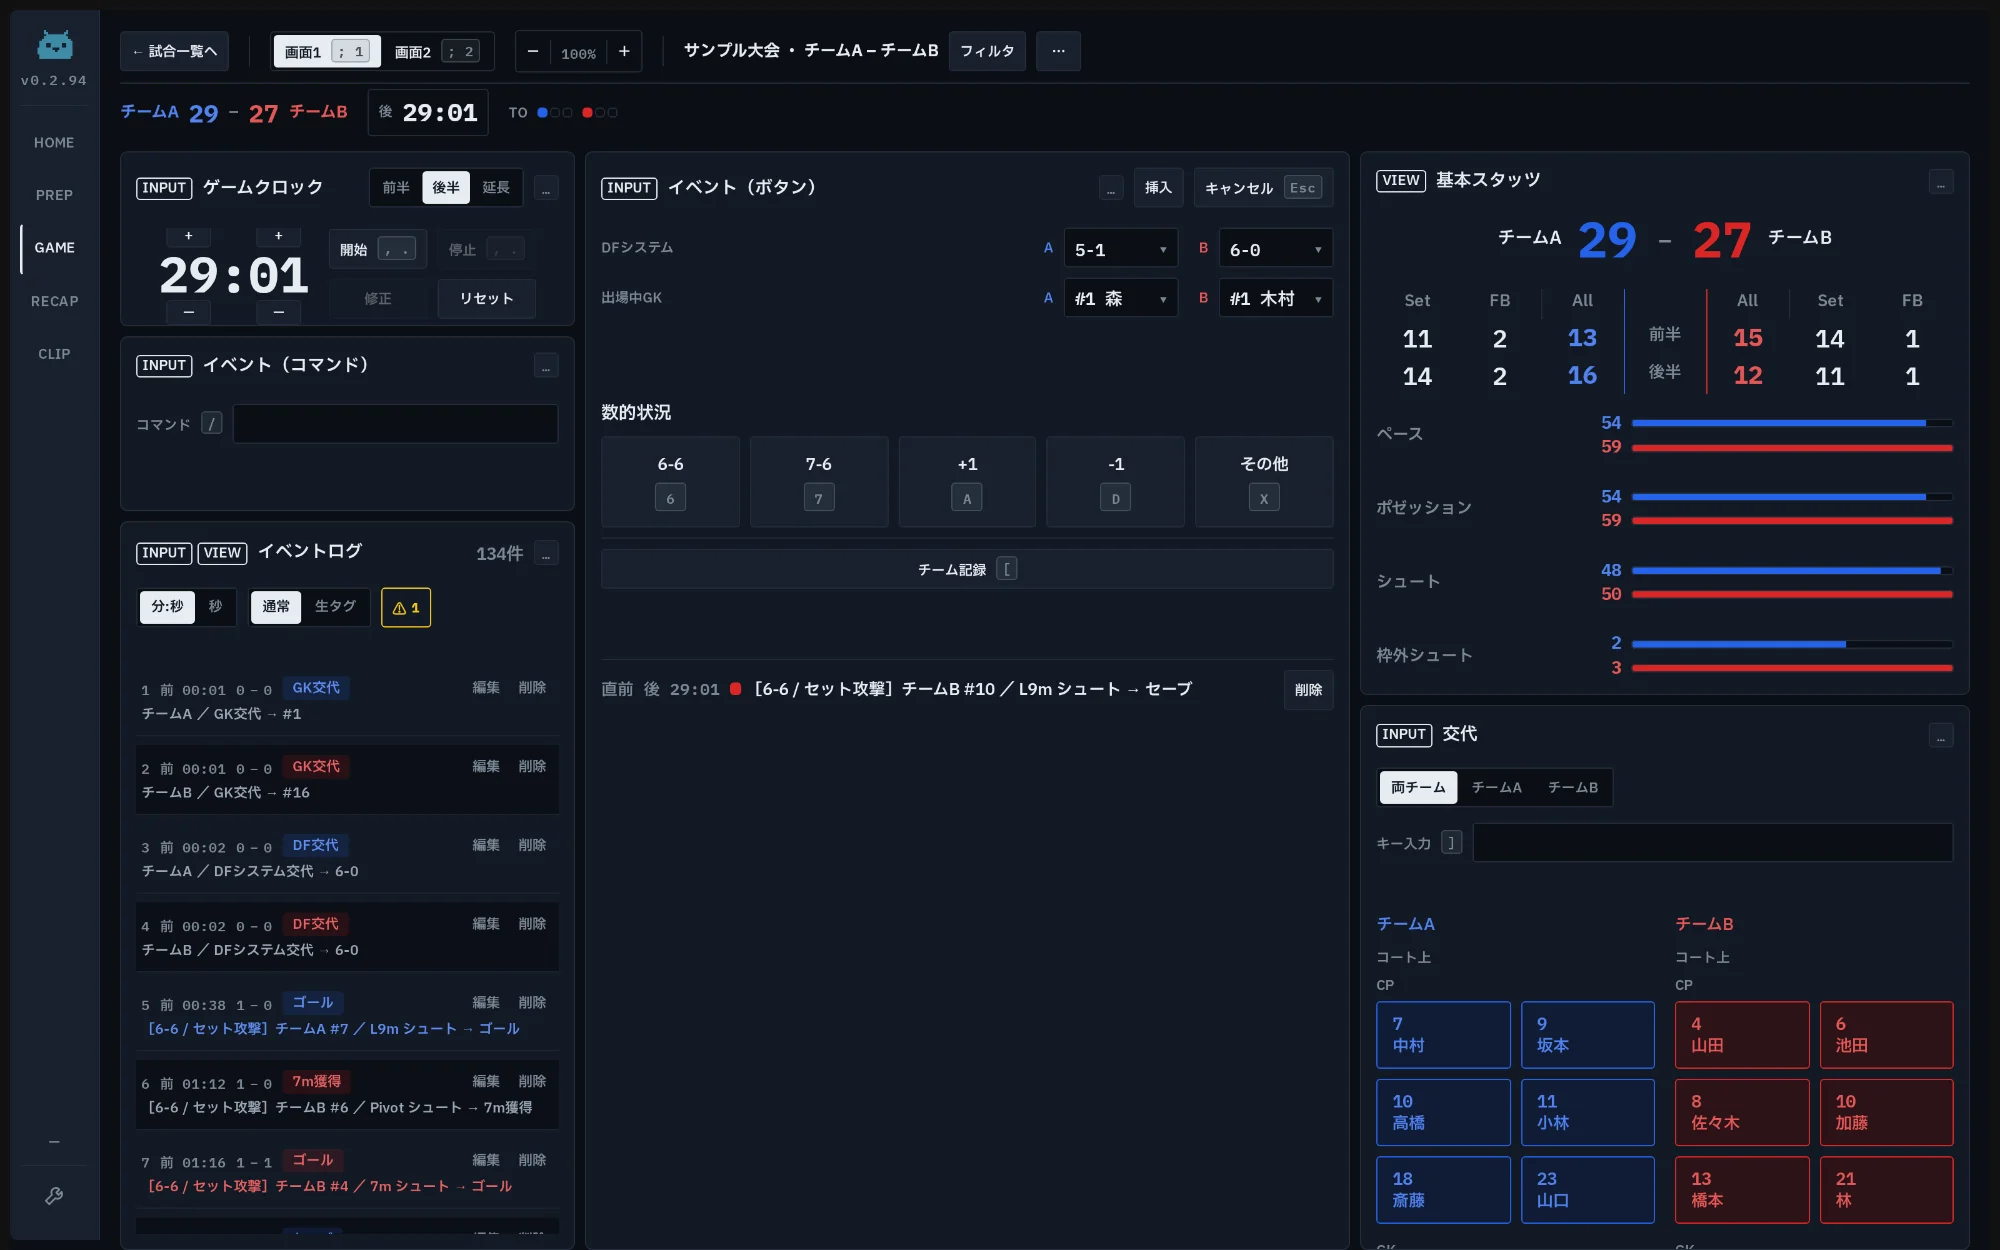Image resolution: width=2000 pixels, height=1250 pixels.
Task: Click the warning badge showing 1
Action: pos(406,608)
